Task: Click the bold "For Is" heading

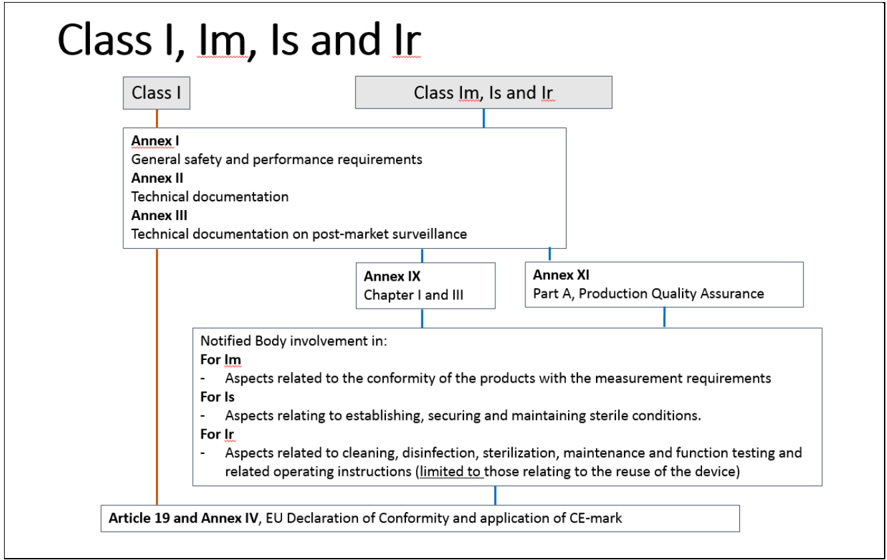Action: click(x=217, y=397)
